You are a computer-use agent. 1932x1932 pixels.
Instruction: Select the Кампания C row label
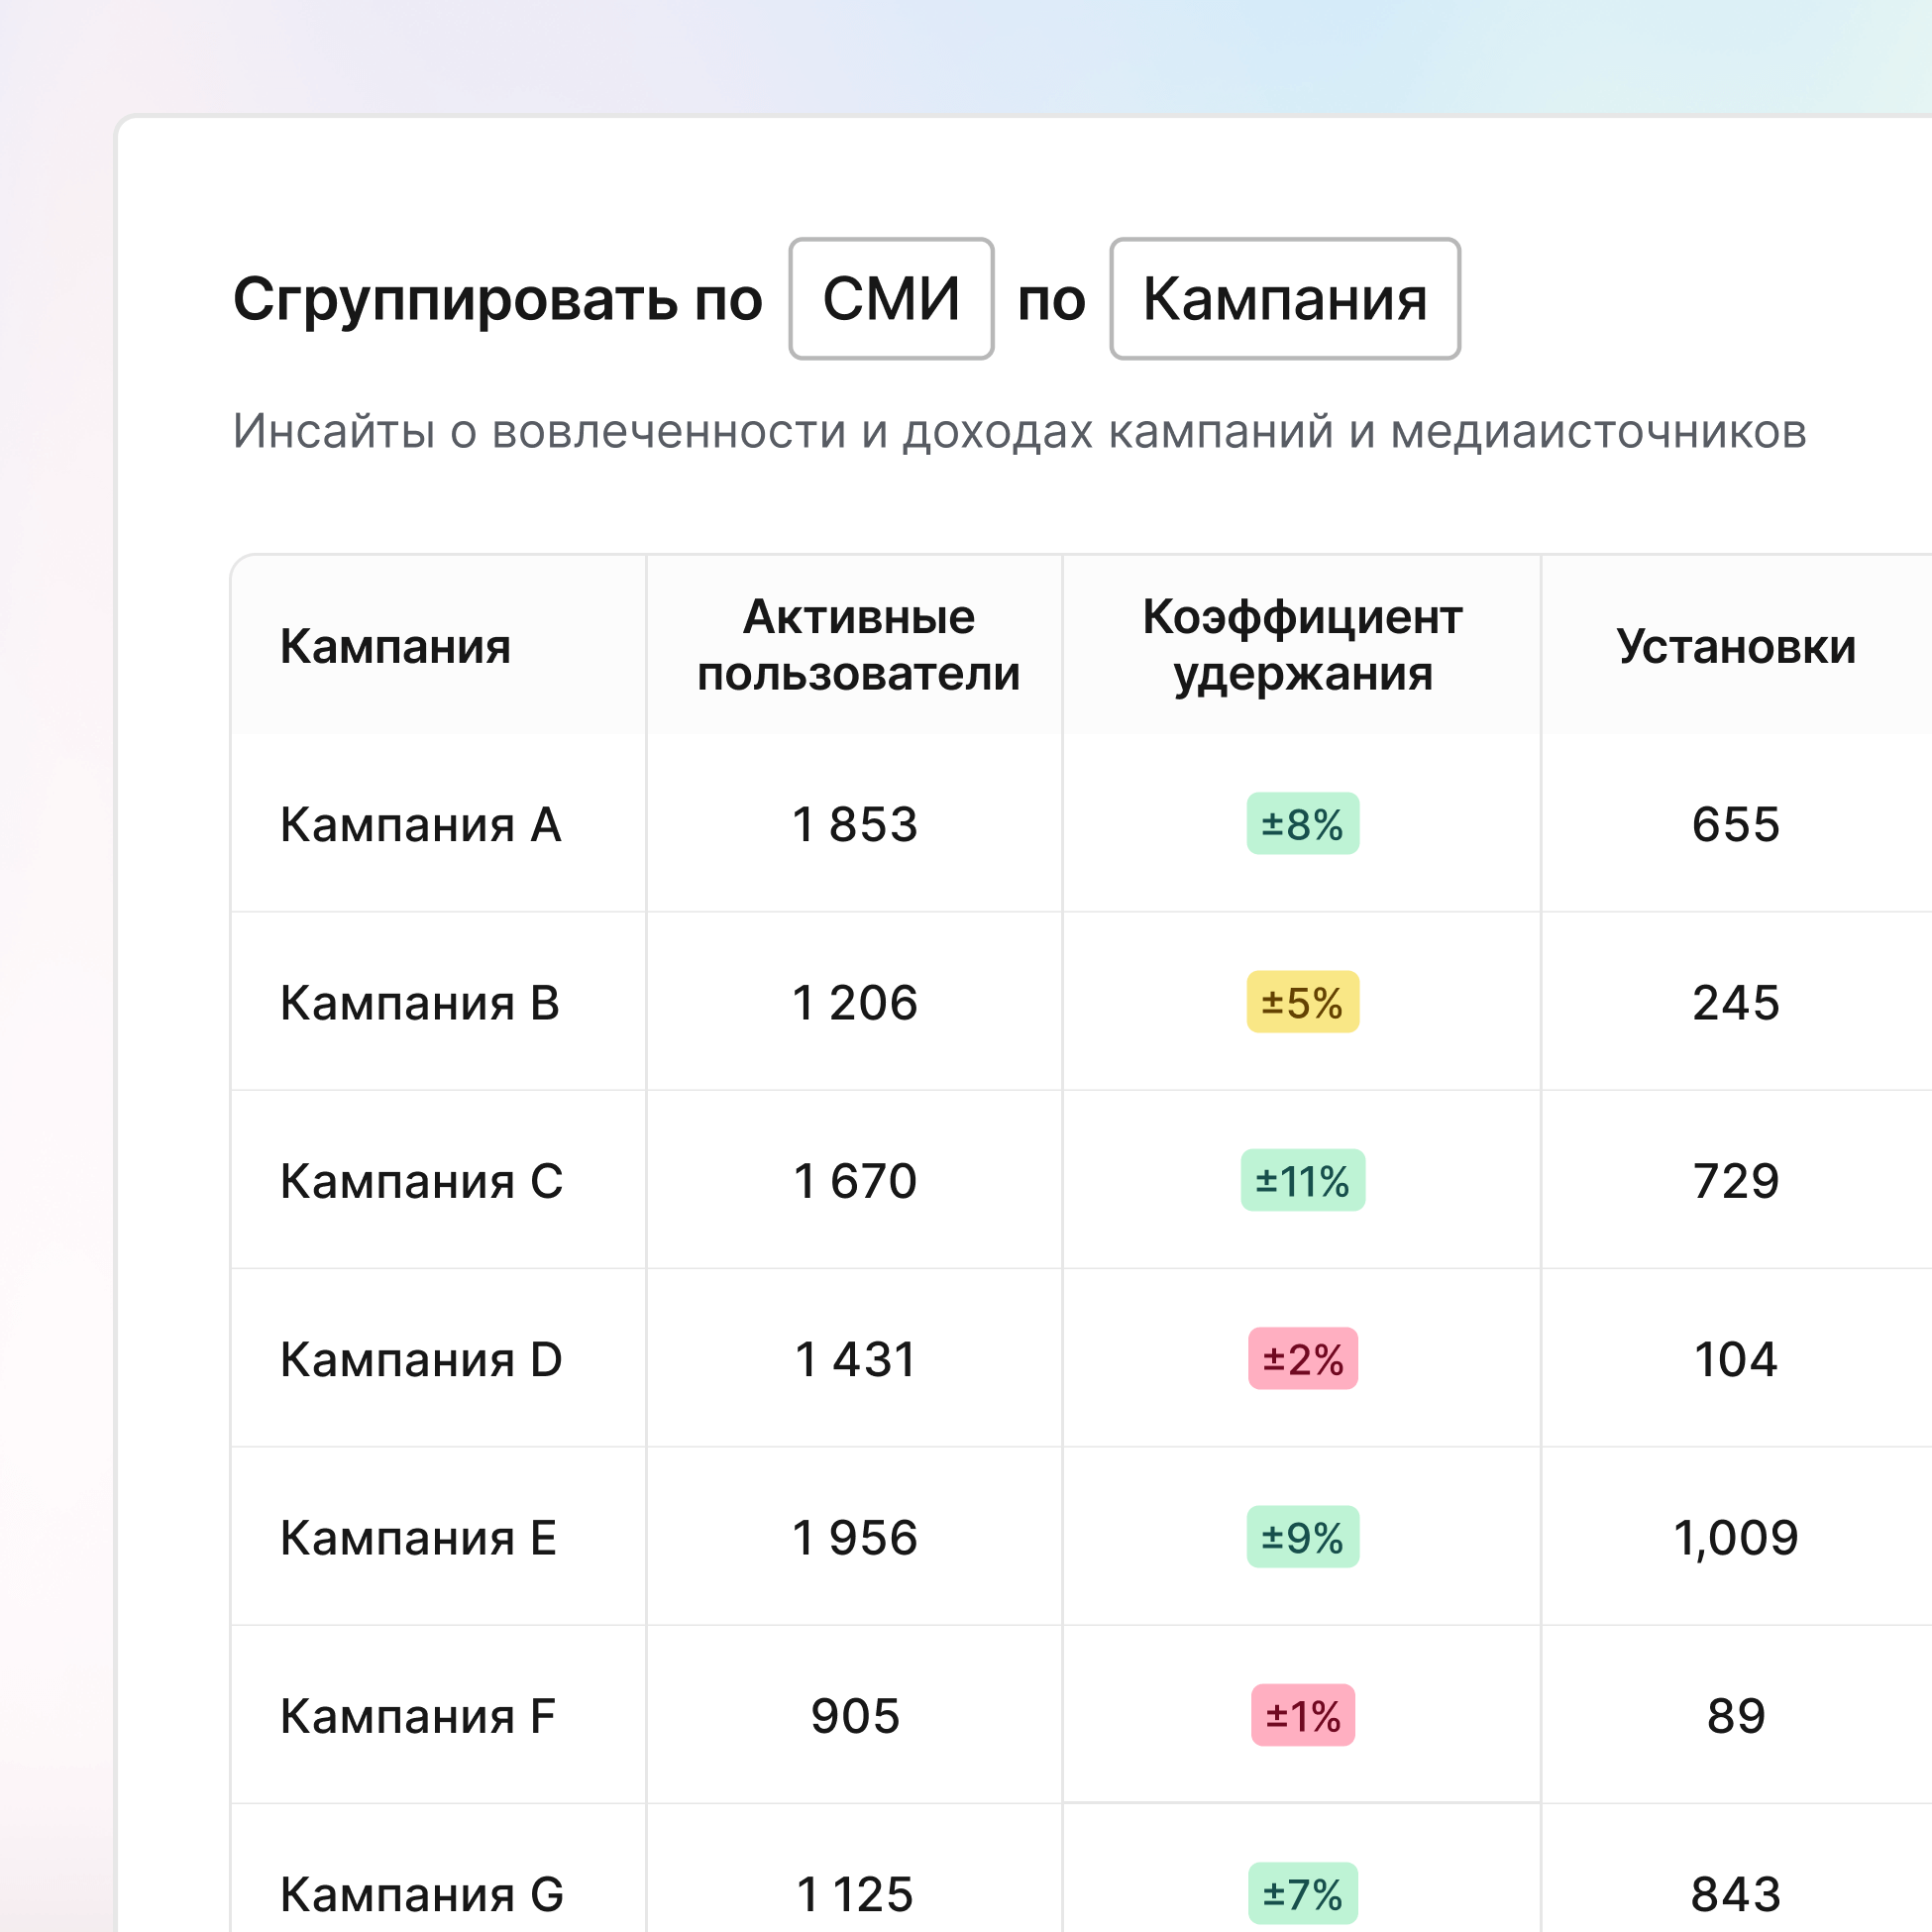[421, 1181]
